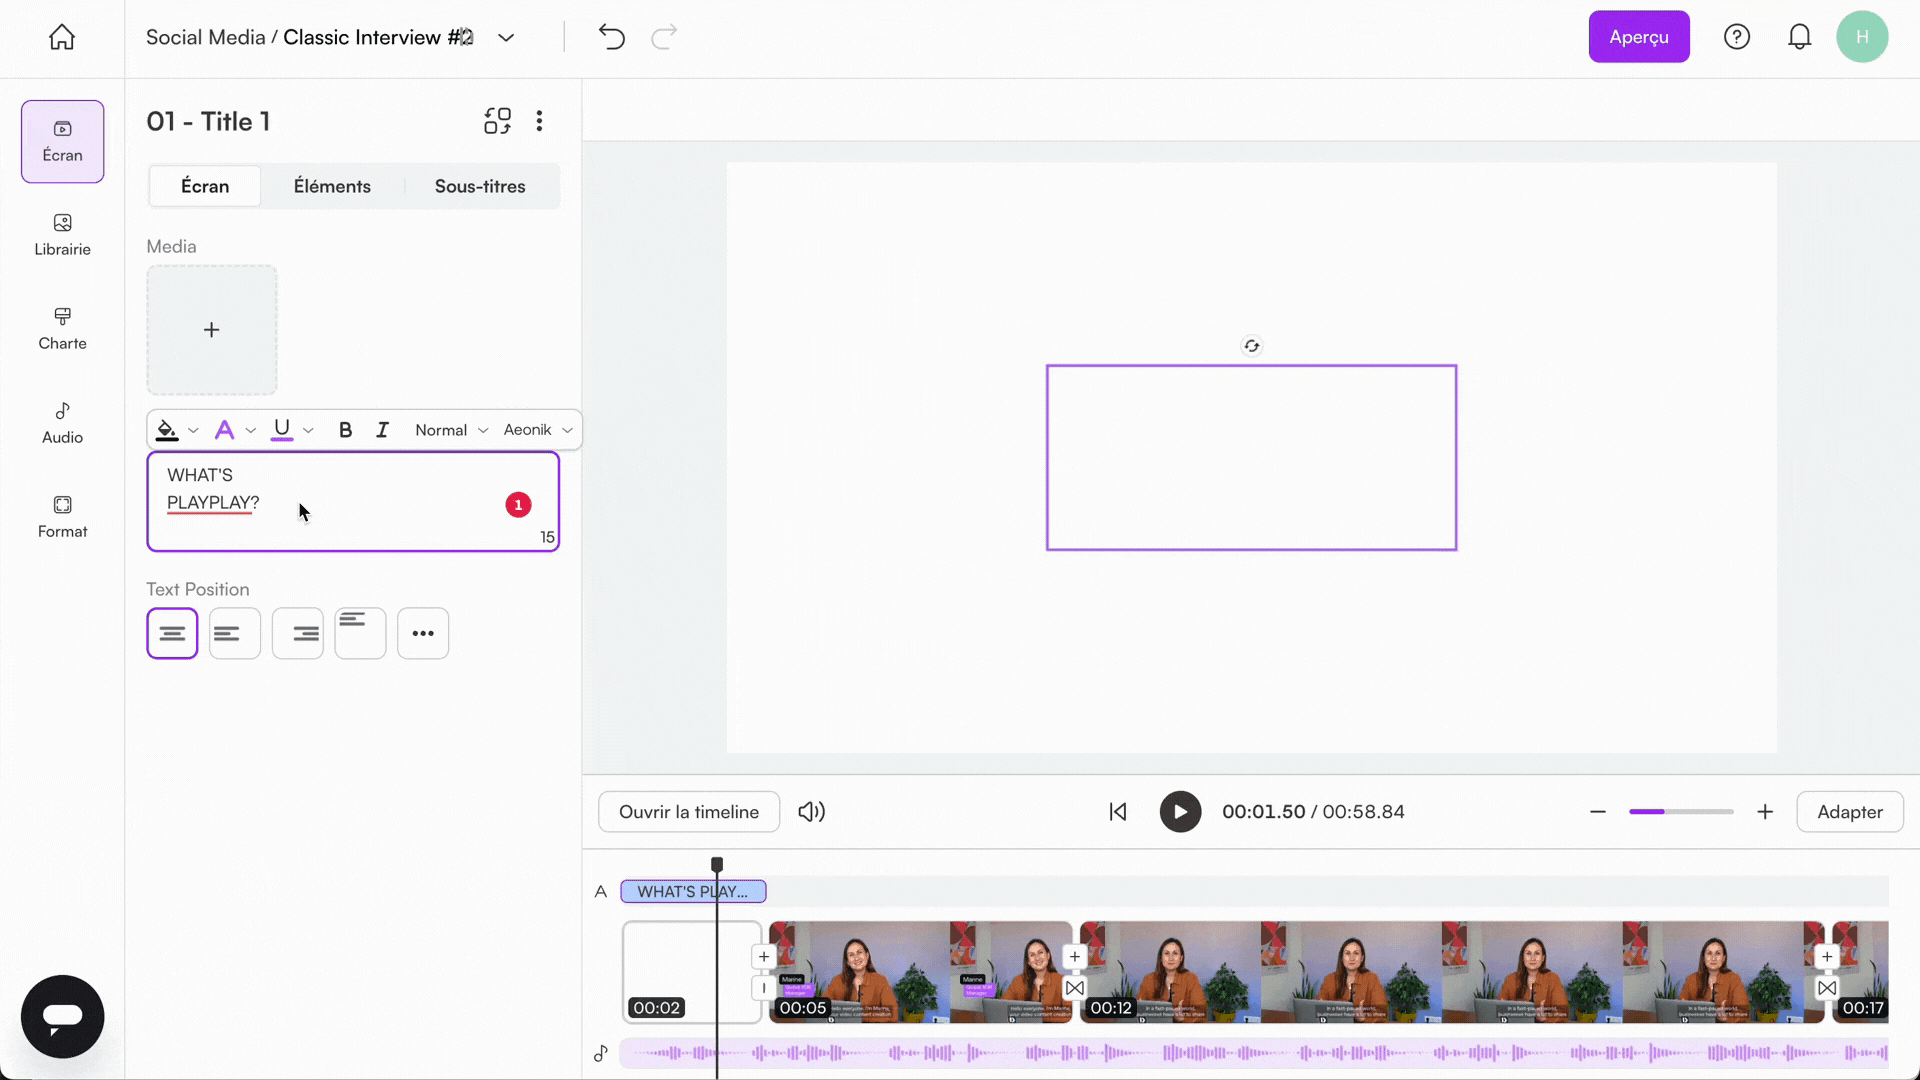Toggle underline text formatting
This screenshot has height=1080, width=1920.
(283, 429)
